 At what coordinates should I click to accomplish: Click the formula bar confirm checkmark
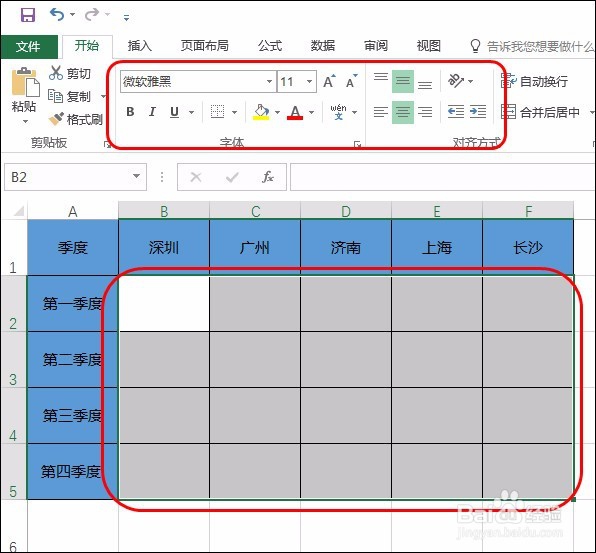click(232, 177)
